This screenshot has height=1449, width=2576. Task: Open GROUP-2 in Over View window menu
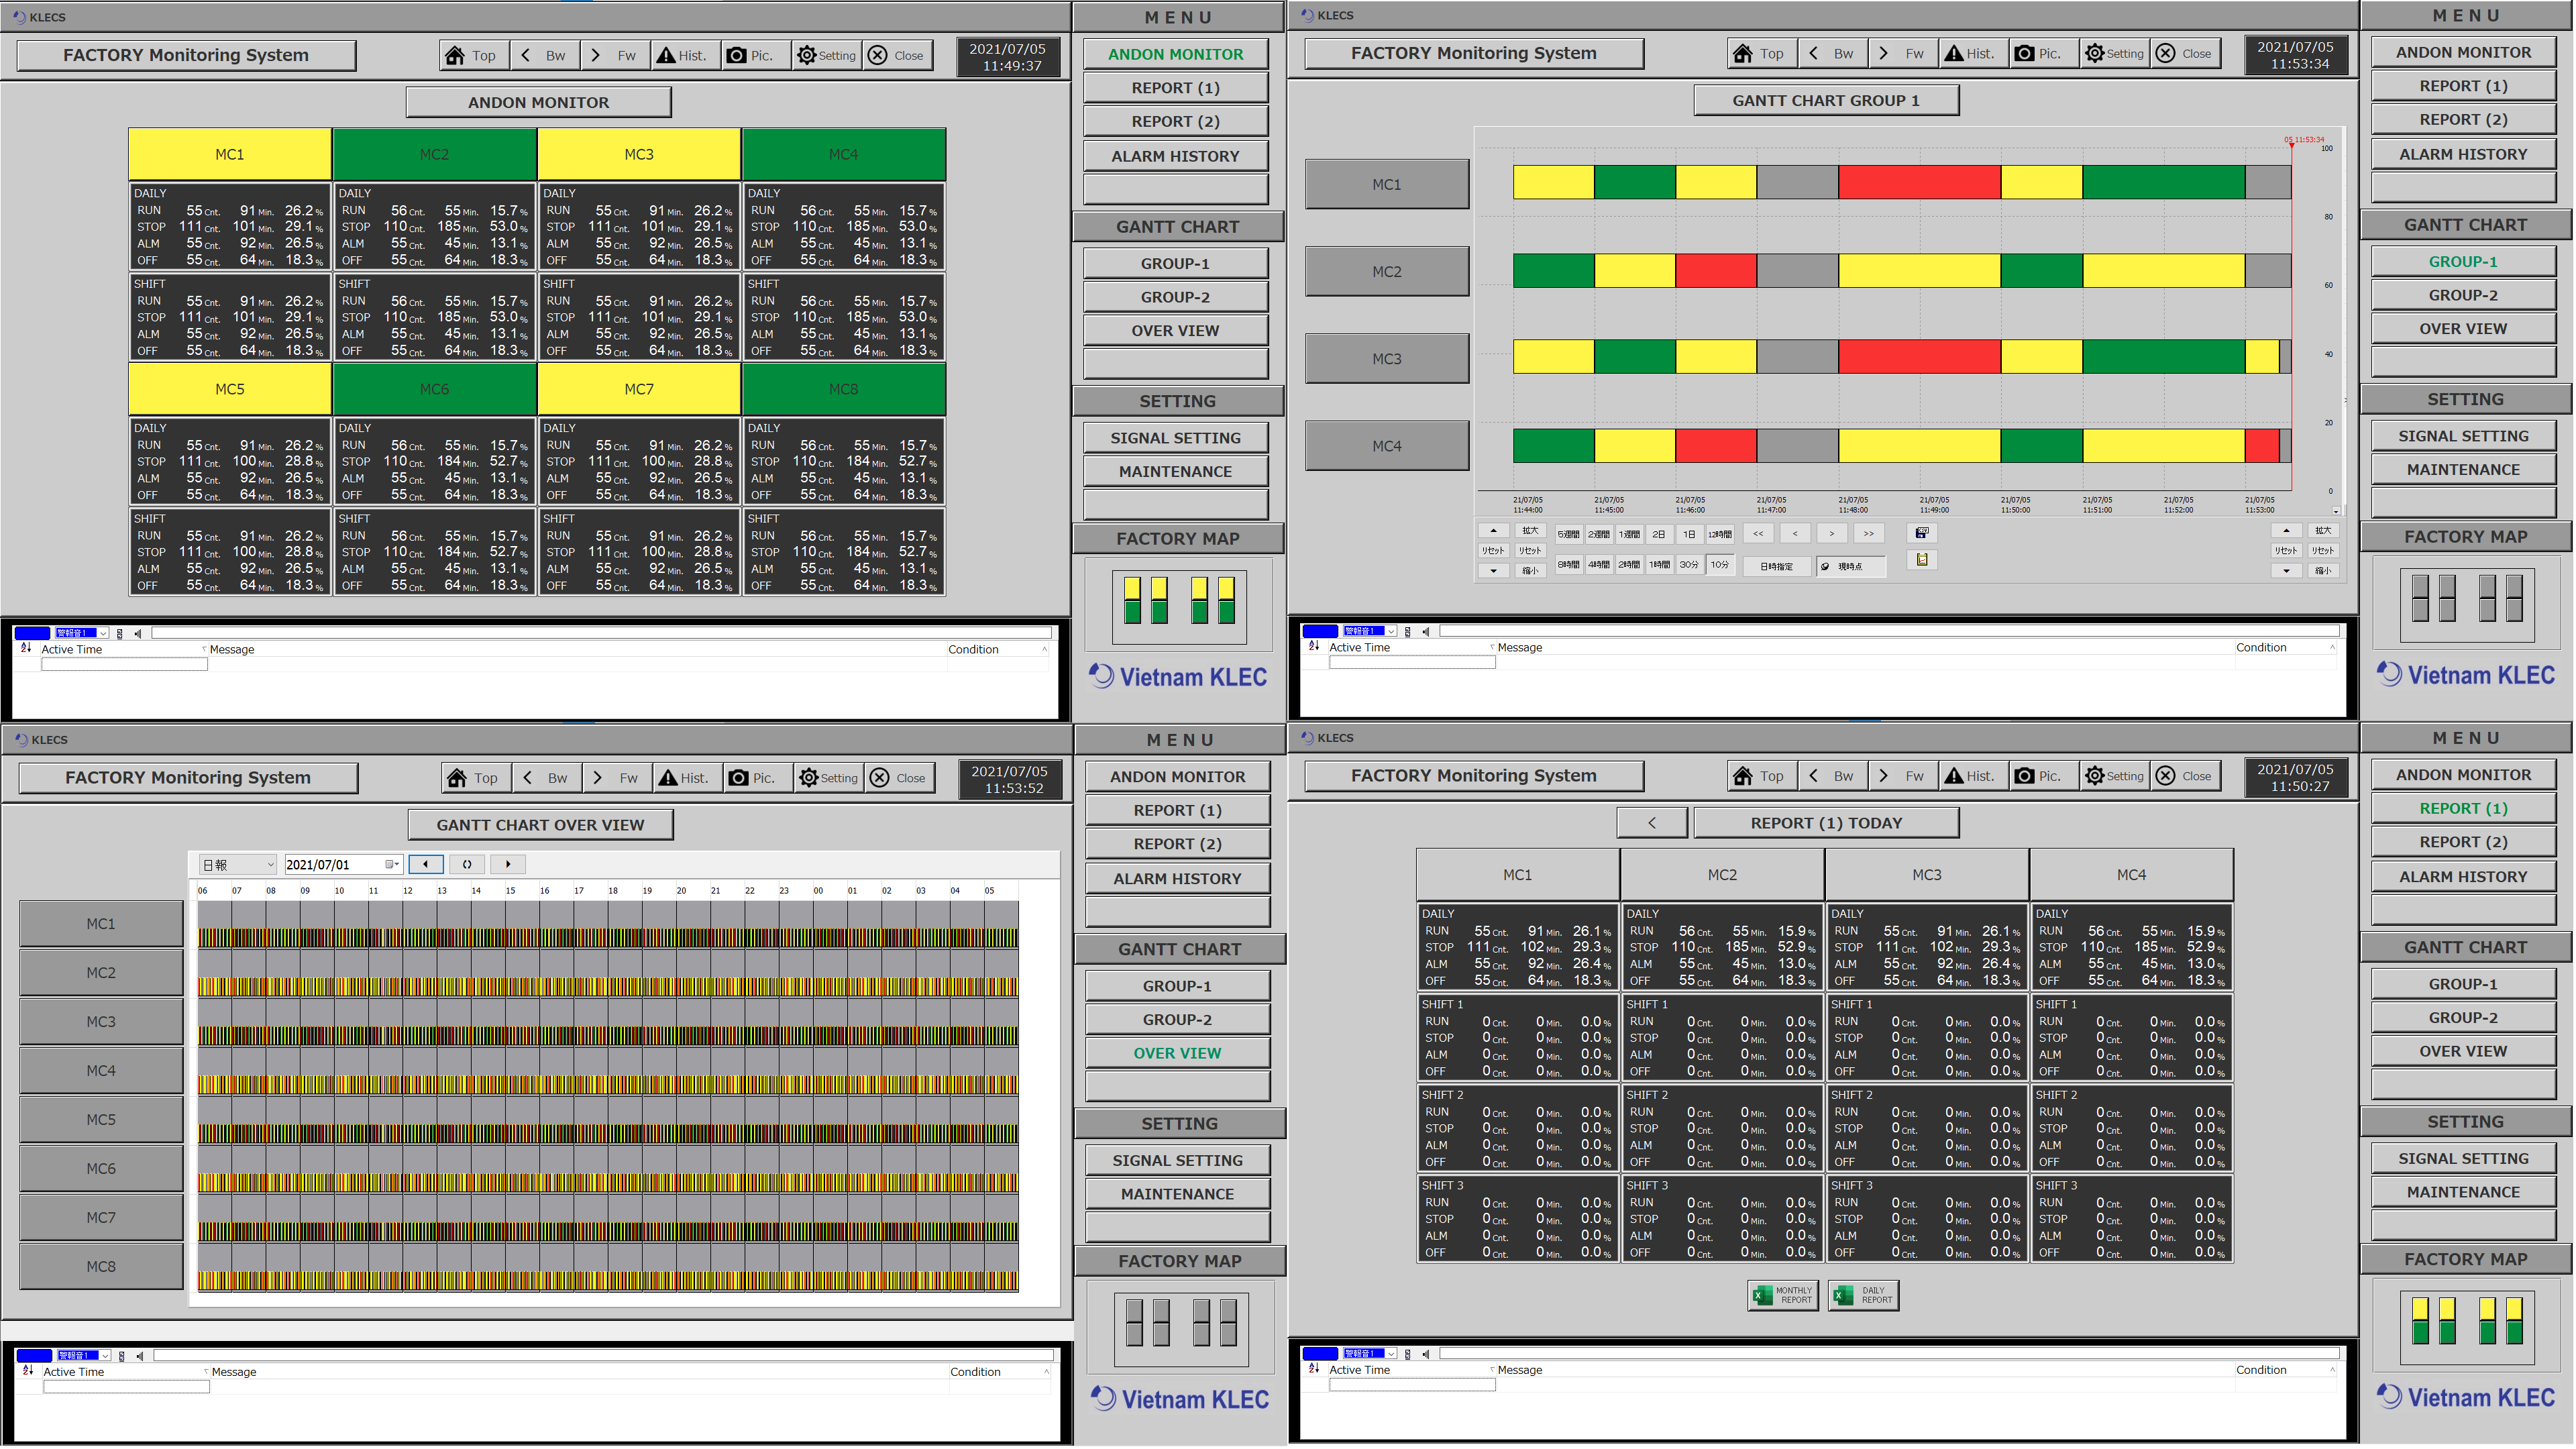click(1178, 1020)
